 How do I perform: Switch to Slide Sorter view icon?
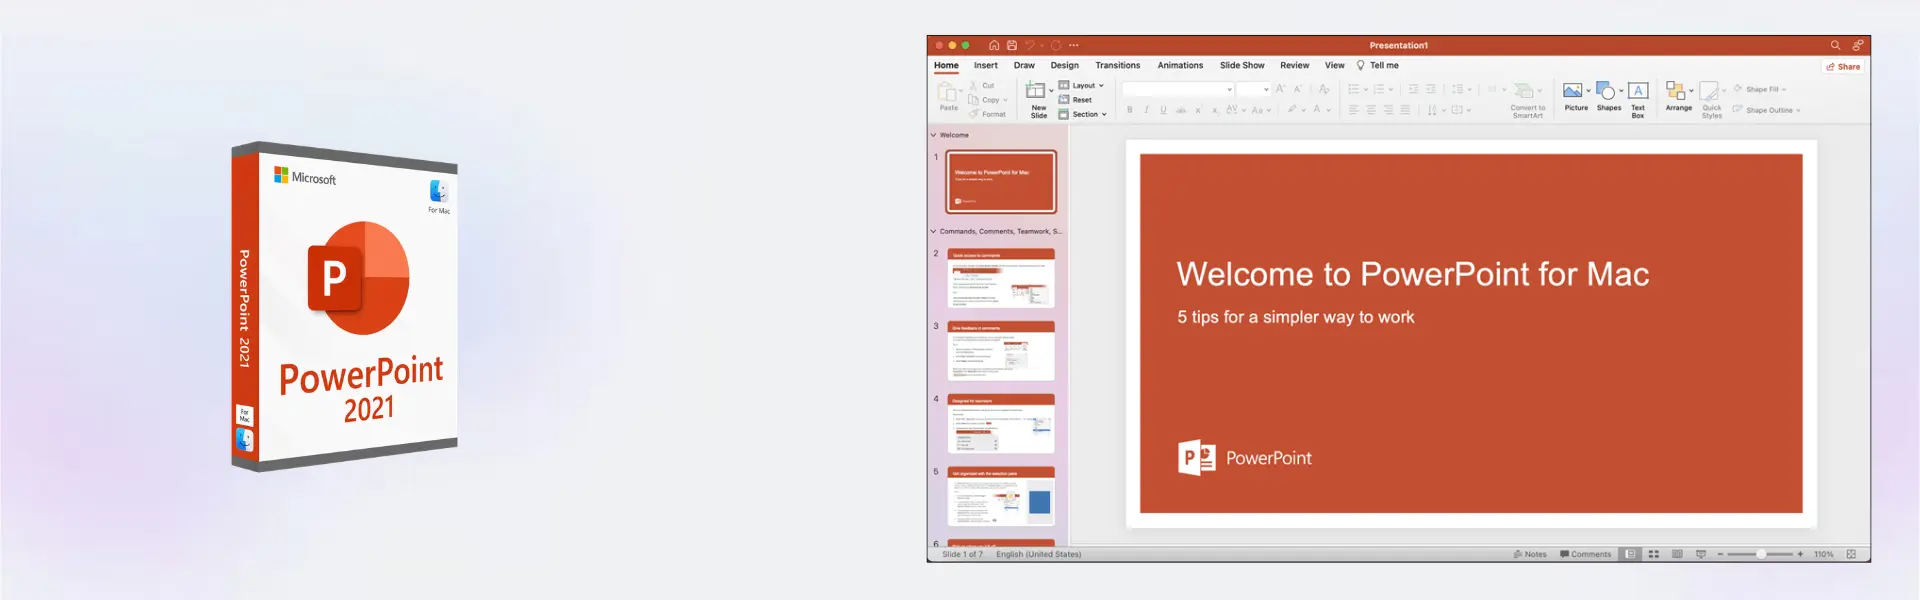(1654, 554)
